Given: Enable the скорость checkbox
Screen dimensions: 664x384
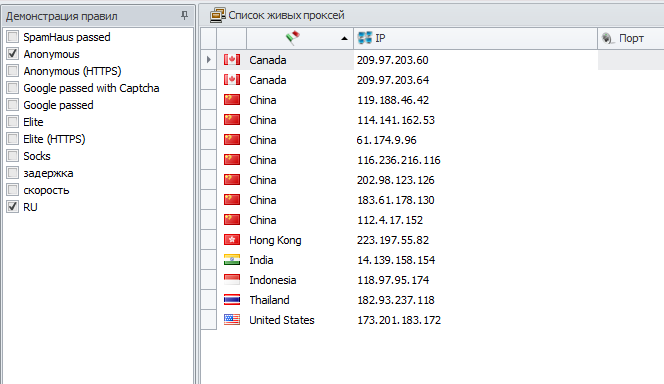Looking at the screenshot, I should click(x=13, y=190).
